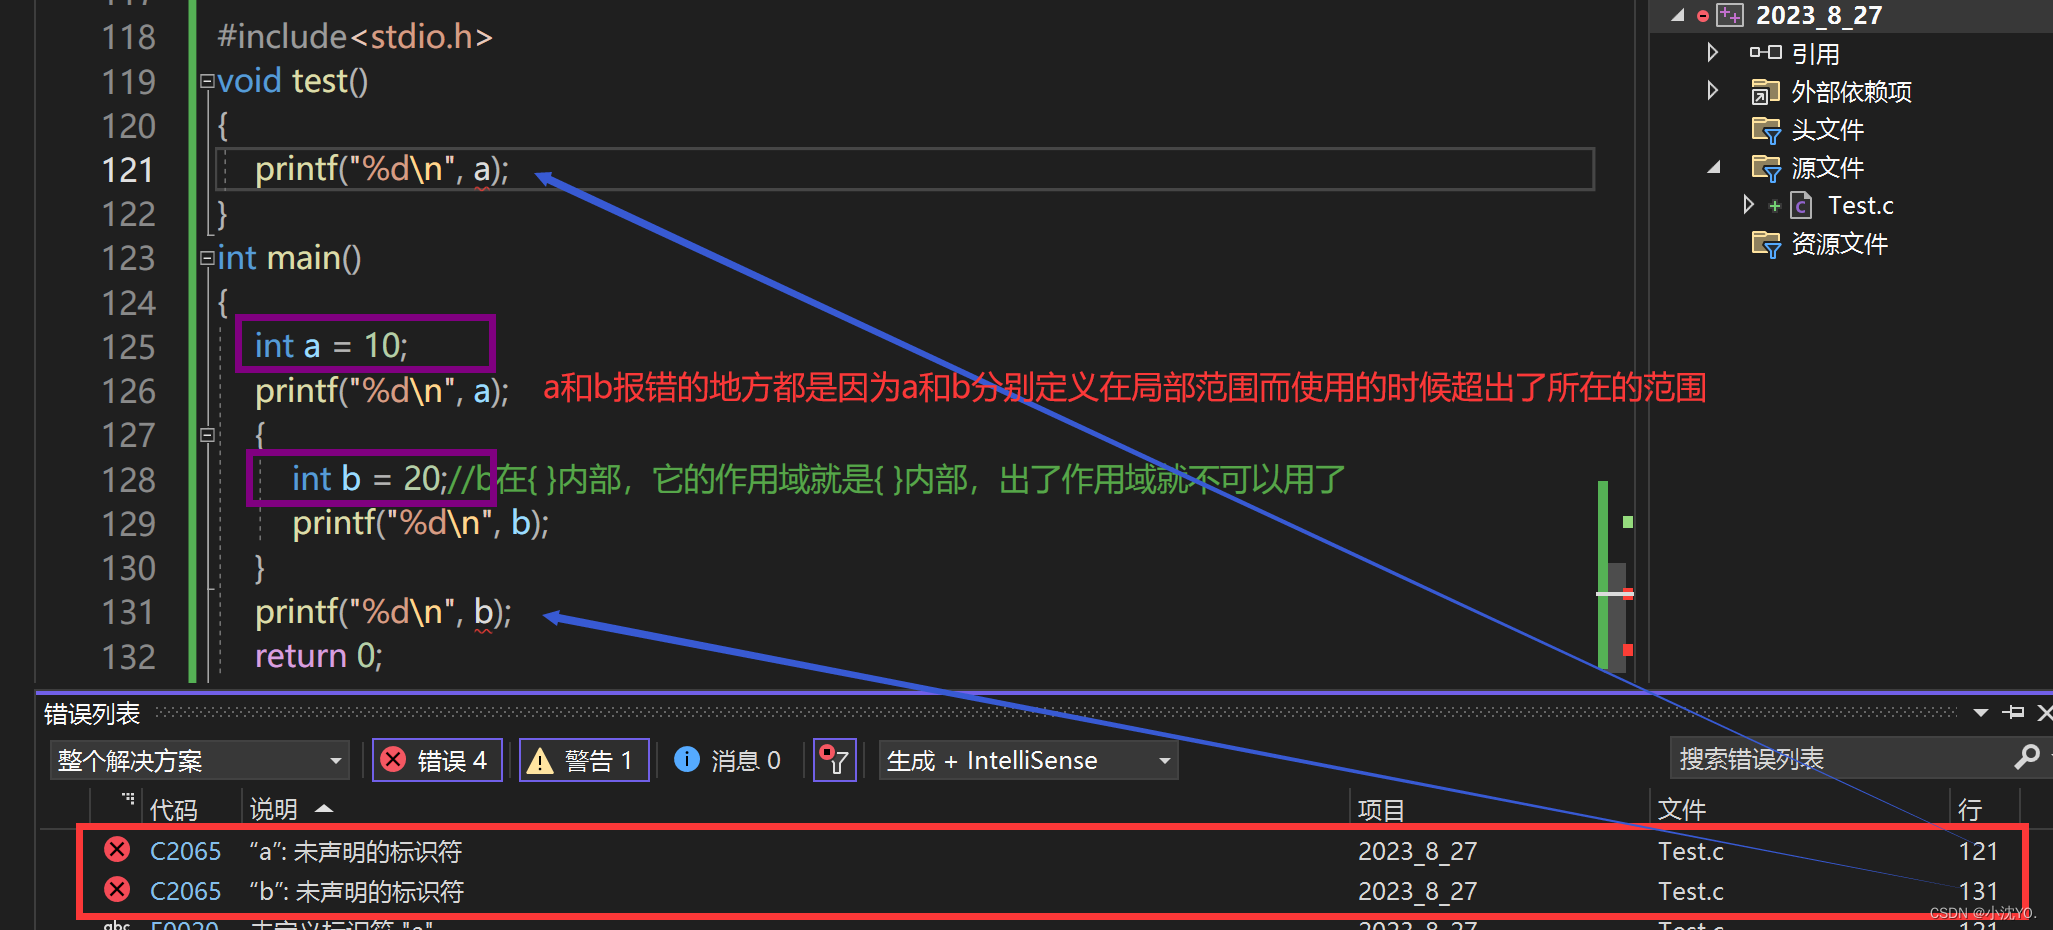This screenshot has width=2053, height=930.
Task: Collapse the inner block fold marker at line 127
Action: 207,435
